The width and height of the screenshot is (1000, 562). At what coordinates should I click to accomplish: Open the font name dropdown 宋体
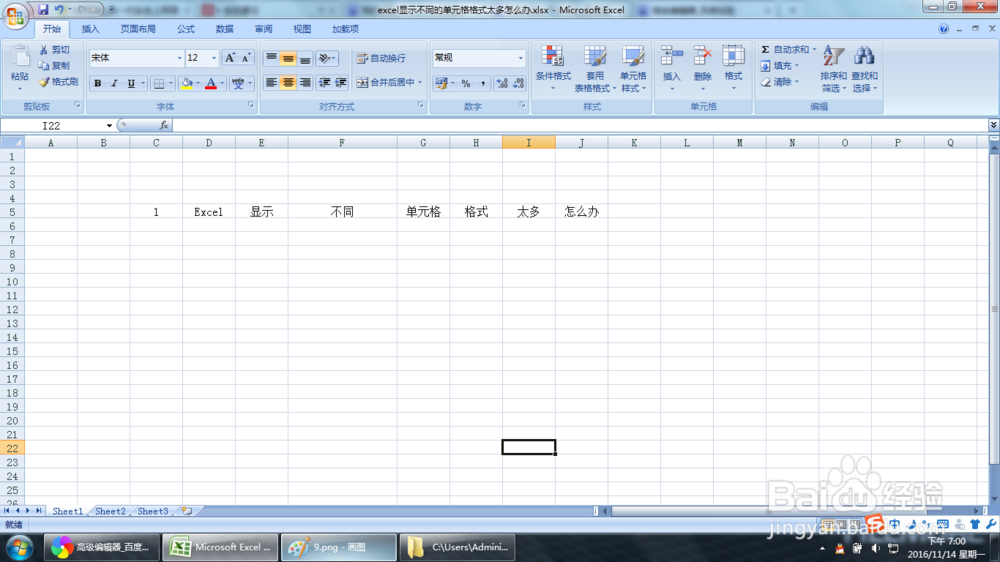click(179, 58)
